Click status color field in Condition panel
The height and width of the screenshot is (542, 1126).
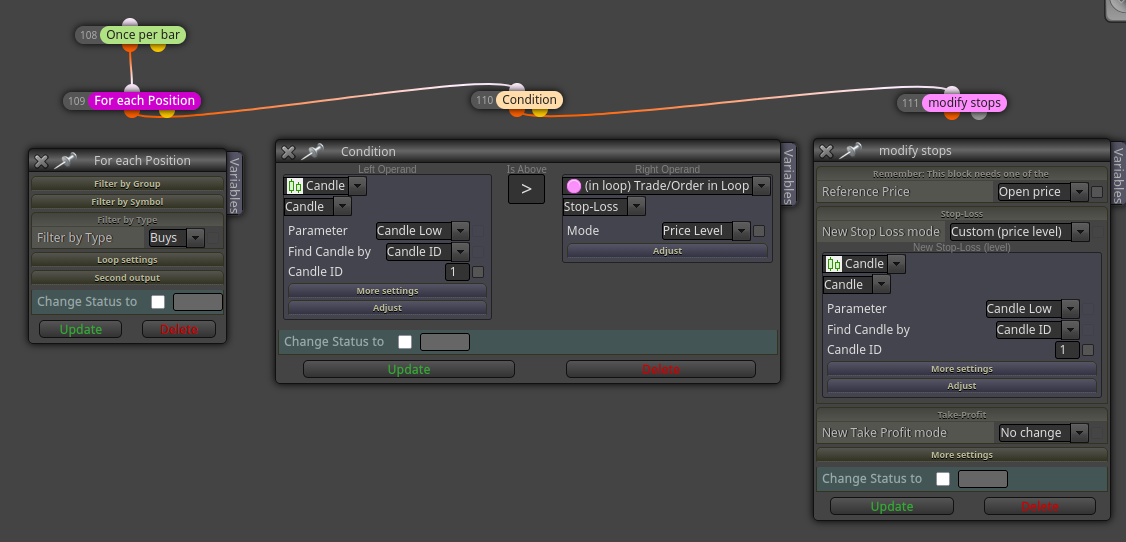[x=445, y=342]
